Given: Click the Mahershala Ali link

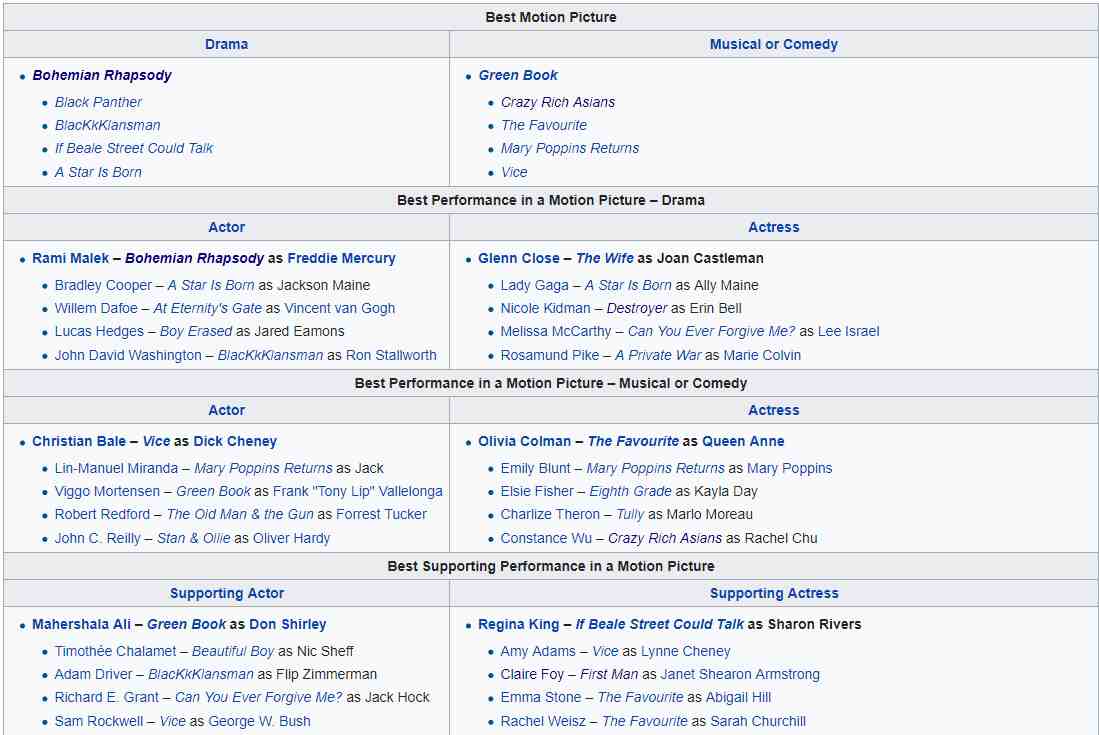Looking at the screenshot, I should pos(81,624).
